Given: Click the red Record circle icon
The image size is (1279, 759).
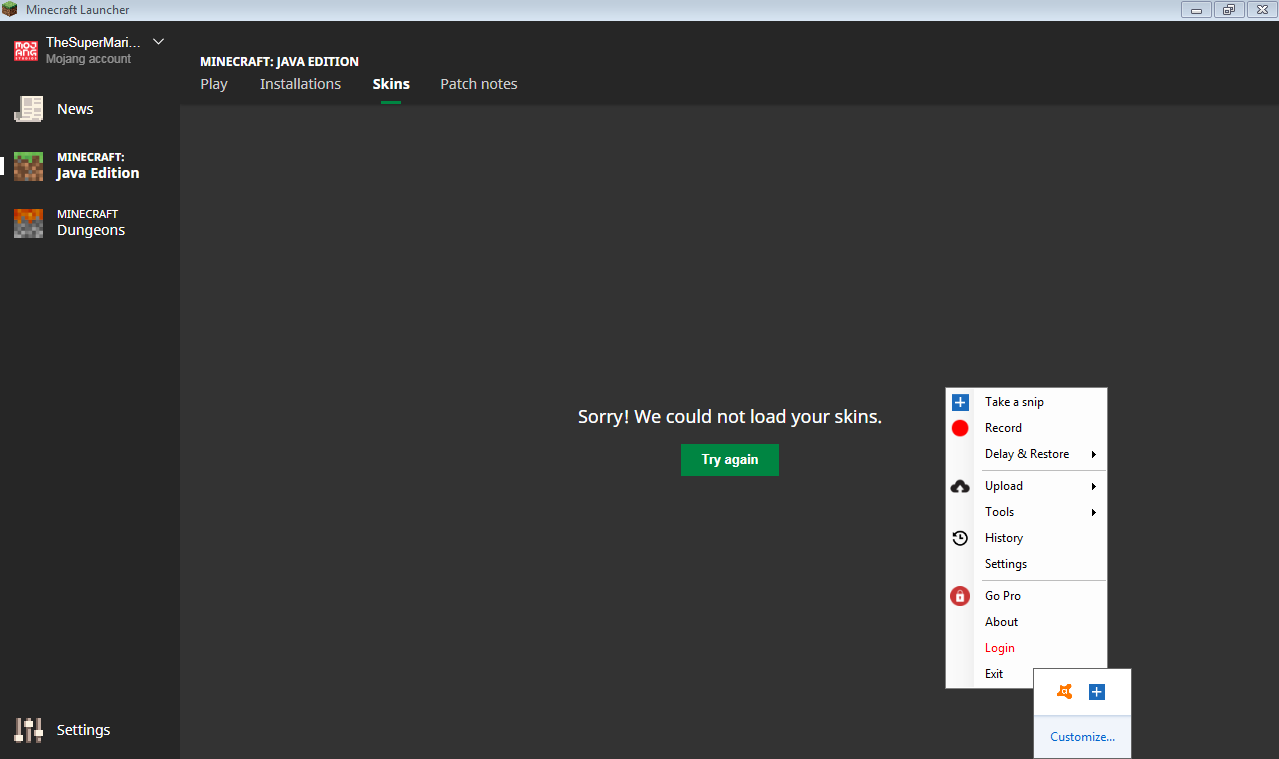Looking at the screenshot, I should [960, 428].
